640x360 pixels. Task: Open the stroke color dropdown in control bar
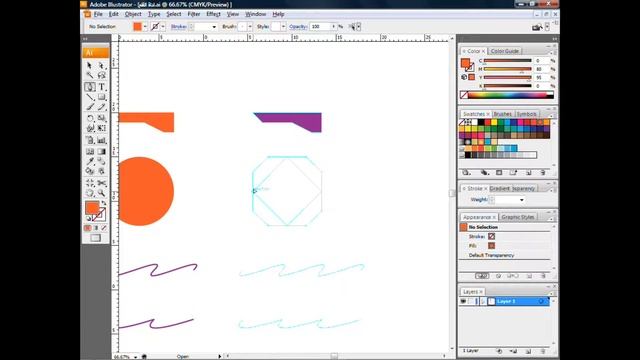point(163,27)
